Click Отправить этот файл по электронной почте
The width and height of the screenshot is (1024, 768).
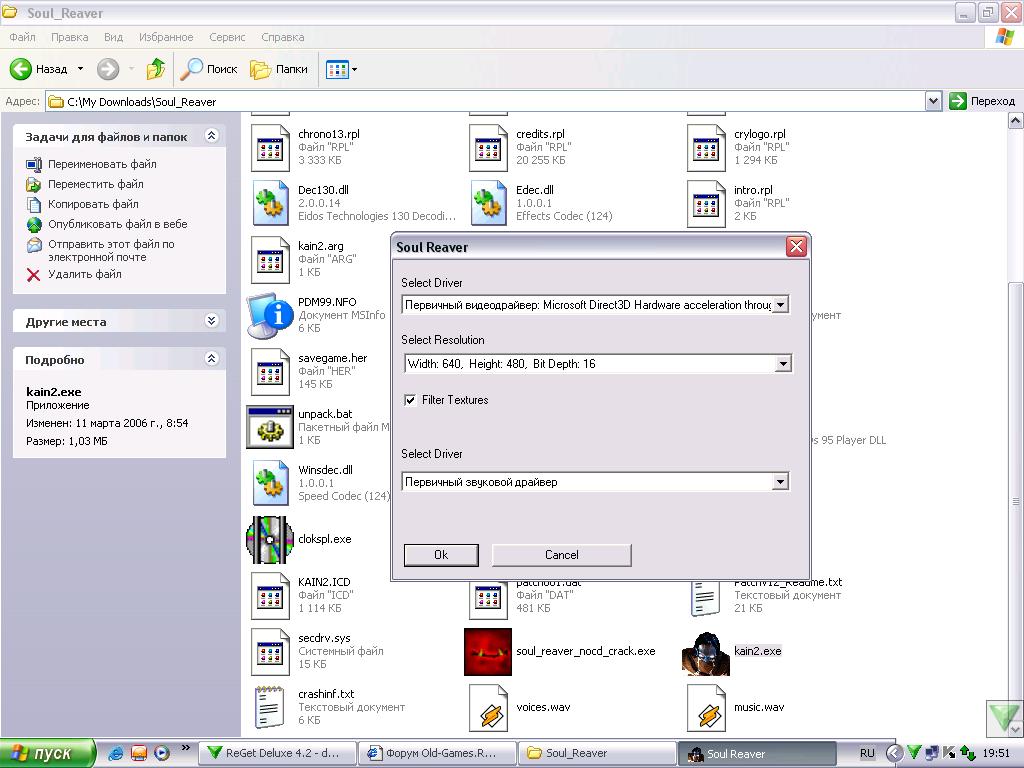111,250
